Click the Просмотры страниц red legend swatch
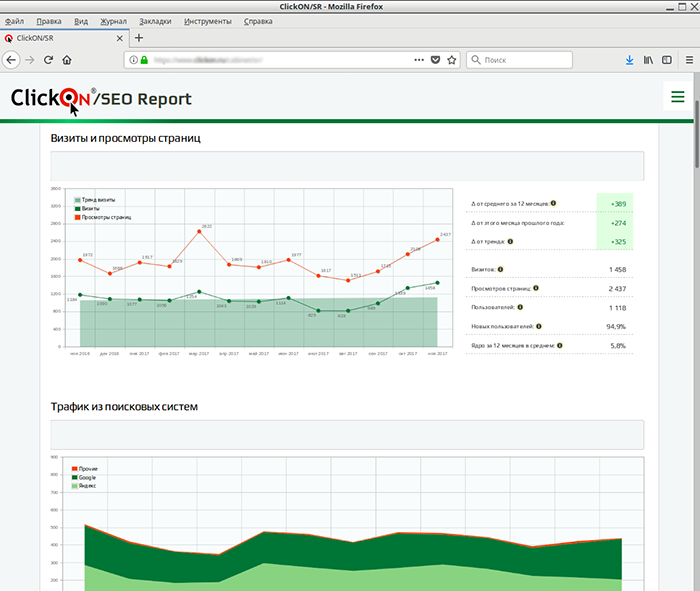This screenshot has width=700, height=591. click(x=77, y=217)
